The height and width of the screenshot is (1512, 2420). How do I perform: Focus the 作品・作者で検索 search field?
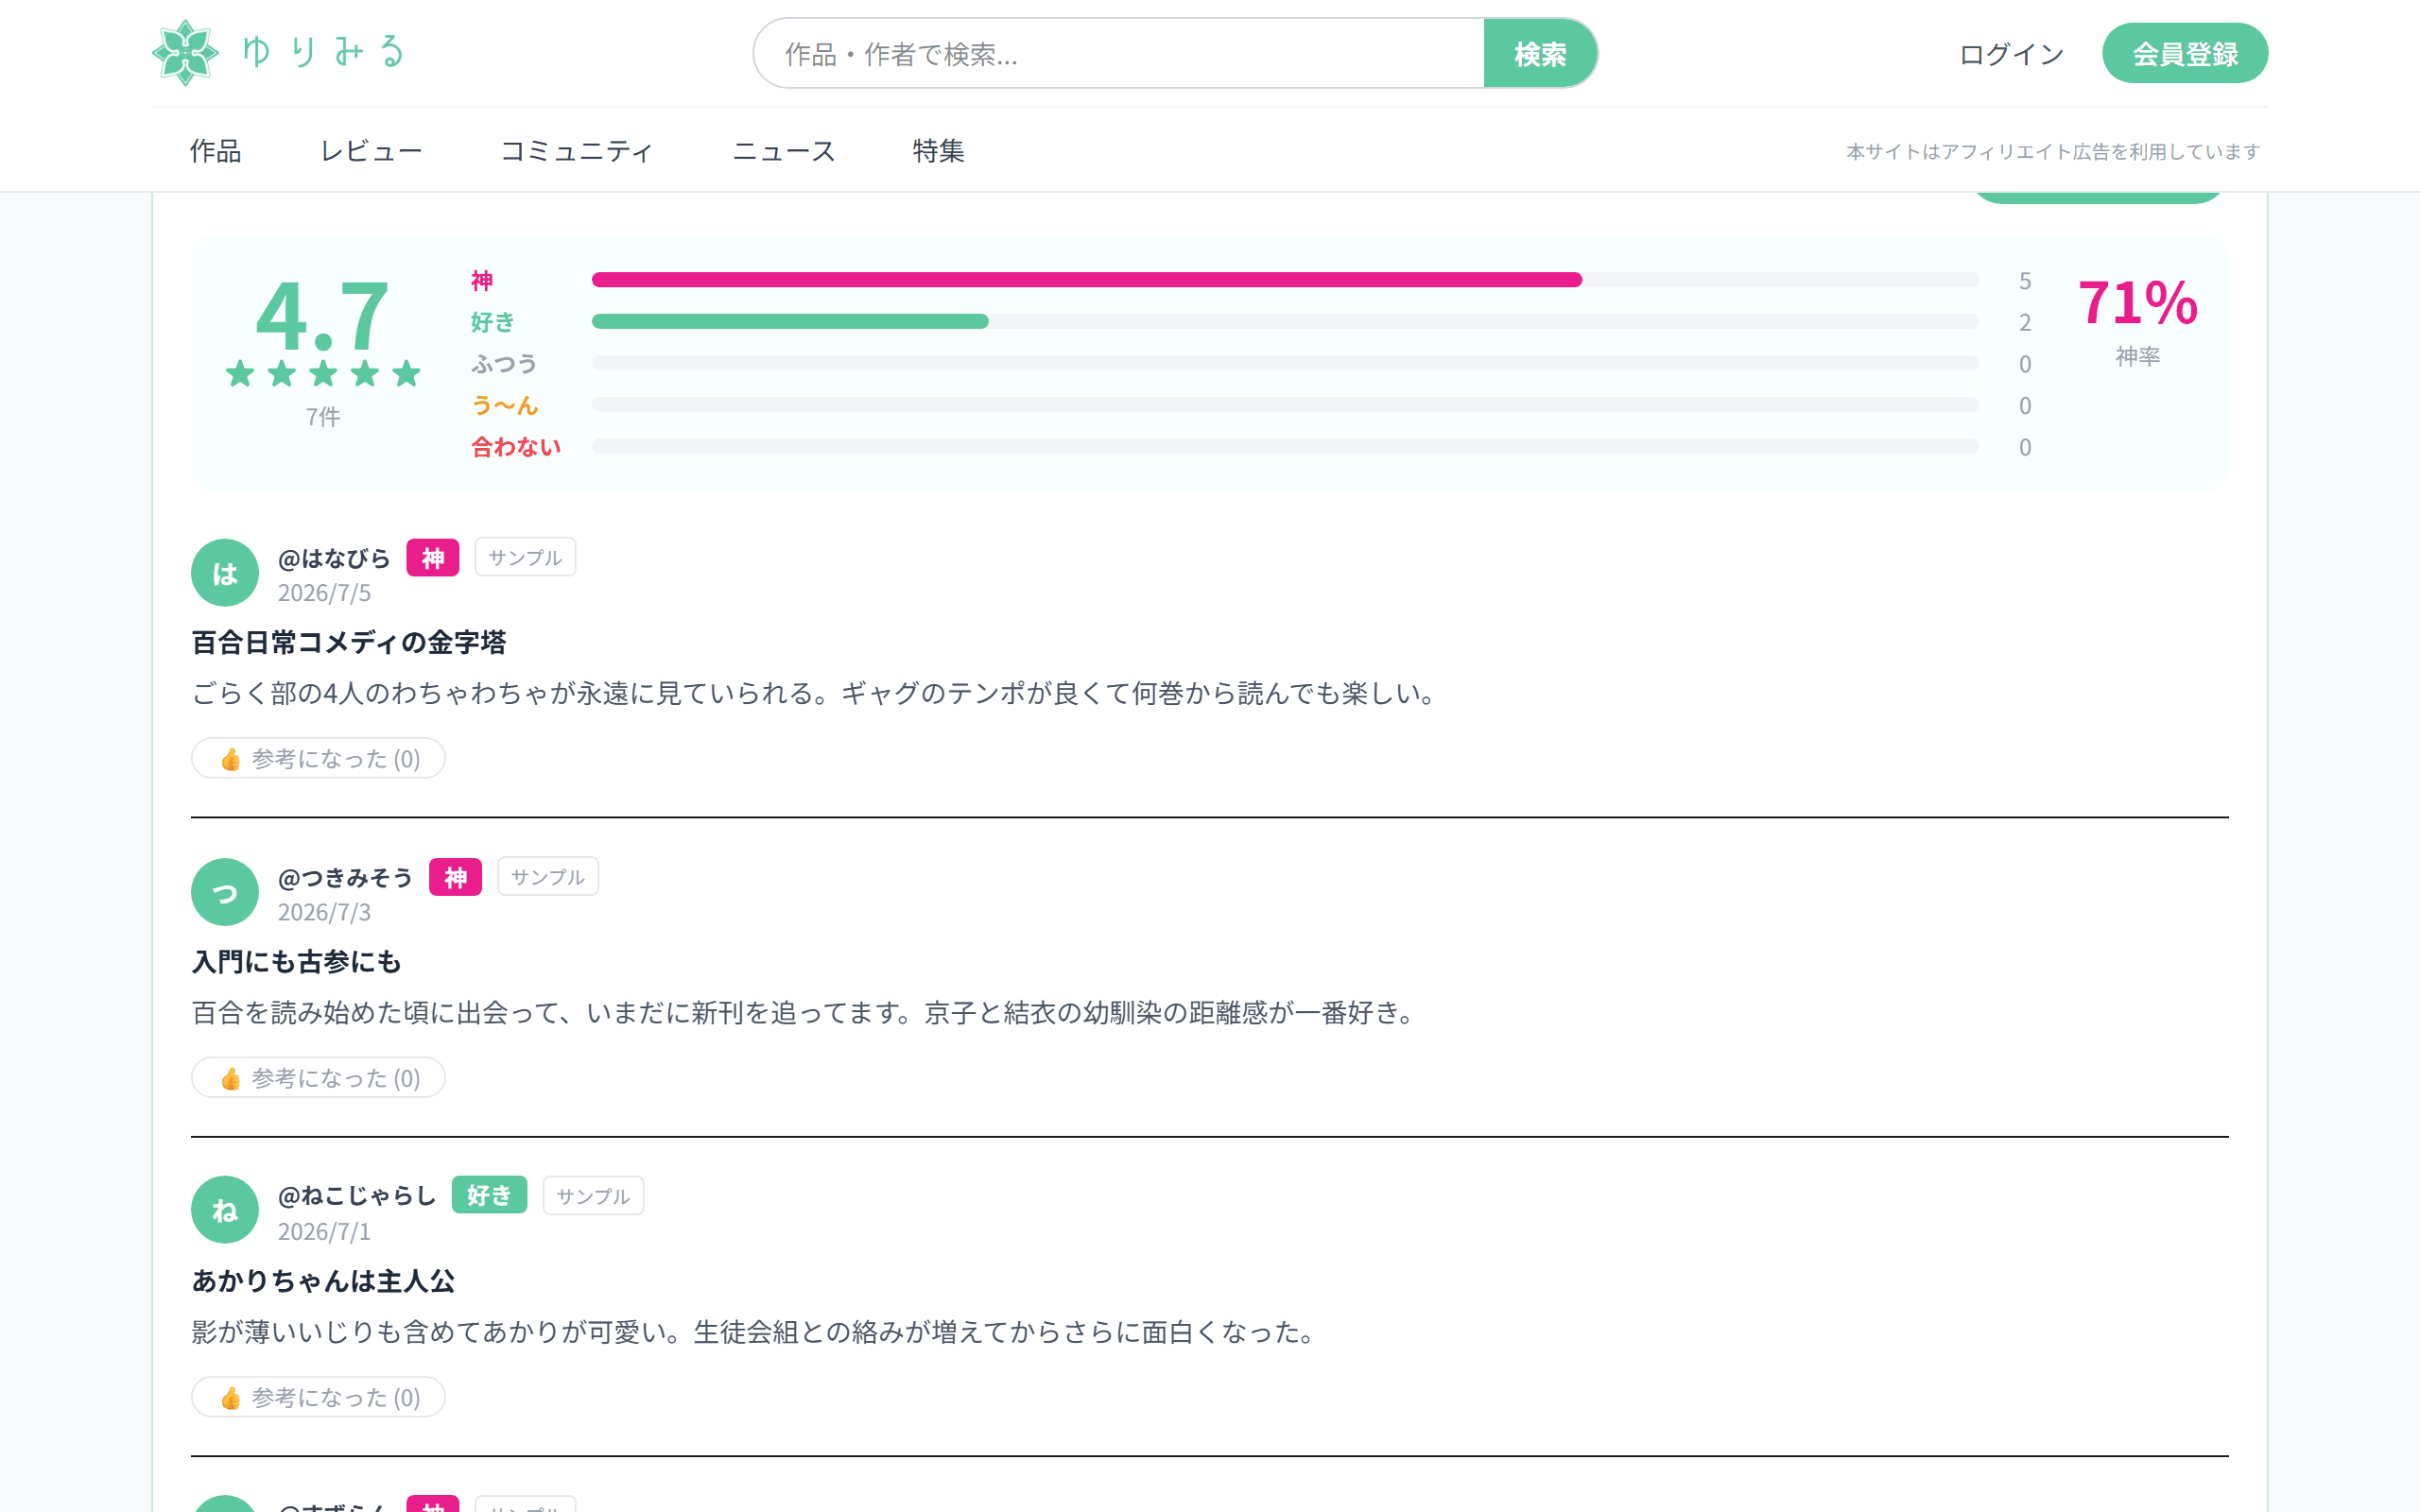coord(1119,53)
